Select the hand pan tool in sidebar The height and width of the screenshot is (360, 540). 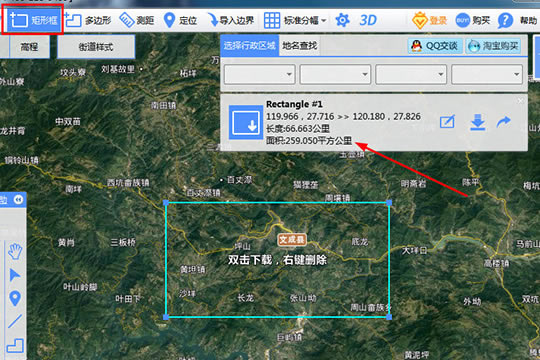(15, 251)
